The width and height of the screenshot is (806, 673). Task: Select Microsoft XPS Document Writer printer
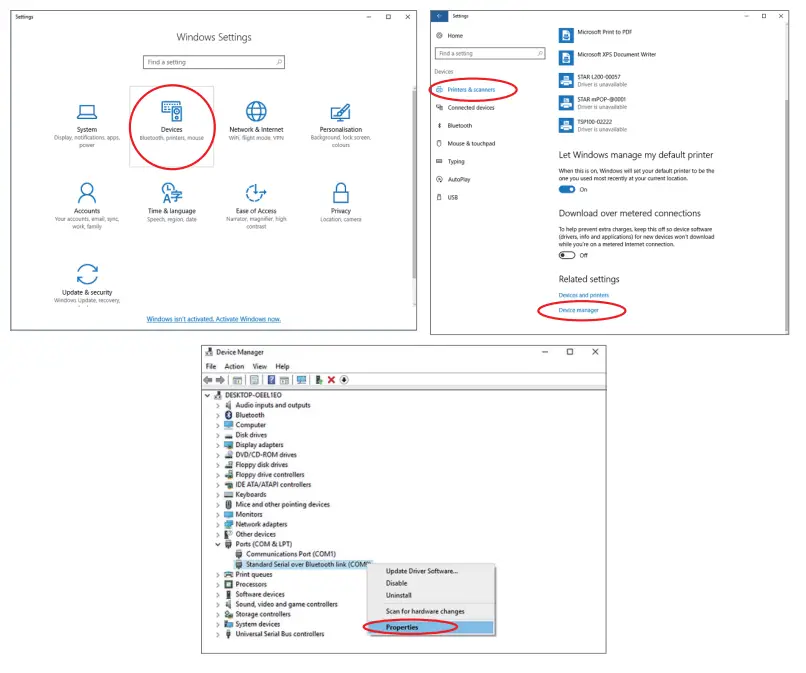(x=608, y=58)
